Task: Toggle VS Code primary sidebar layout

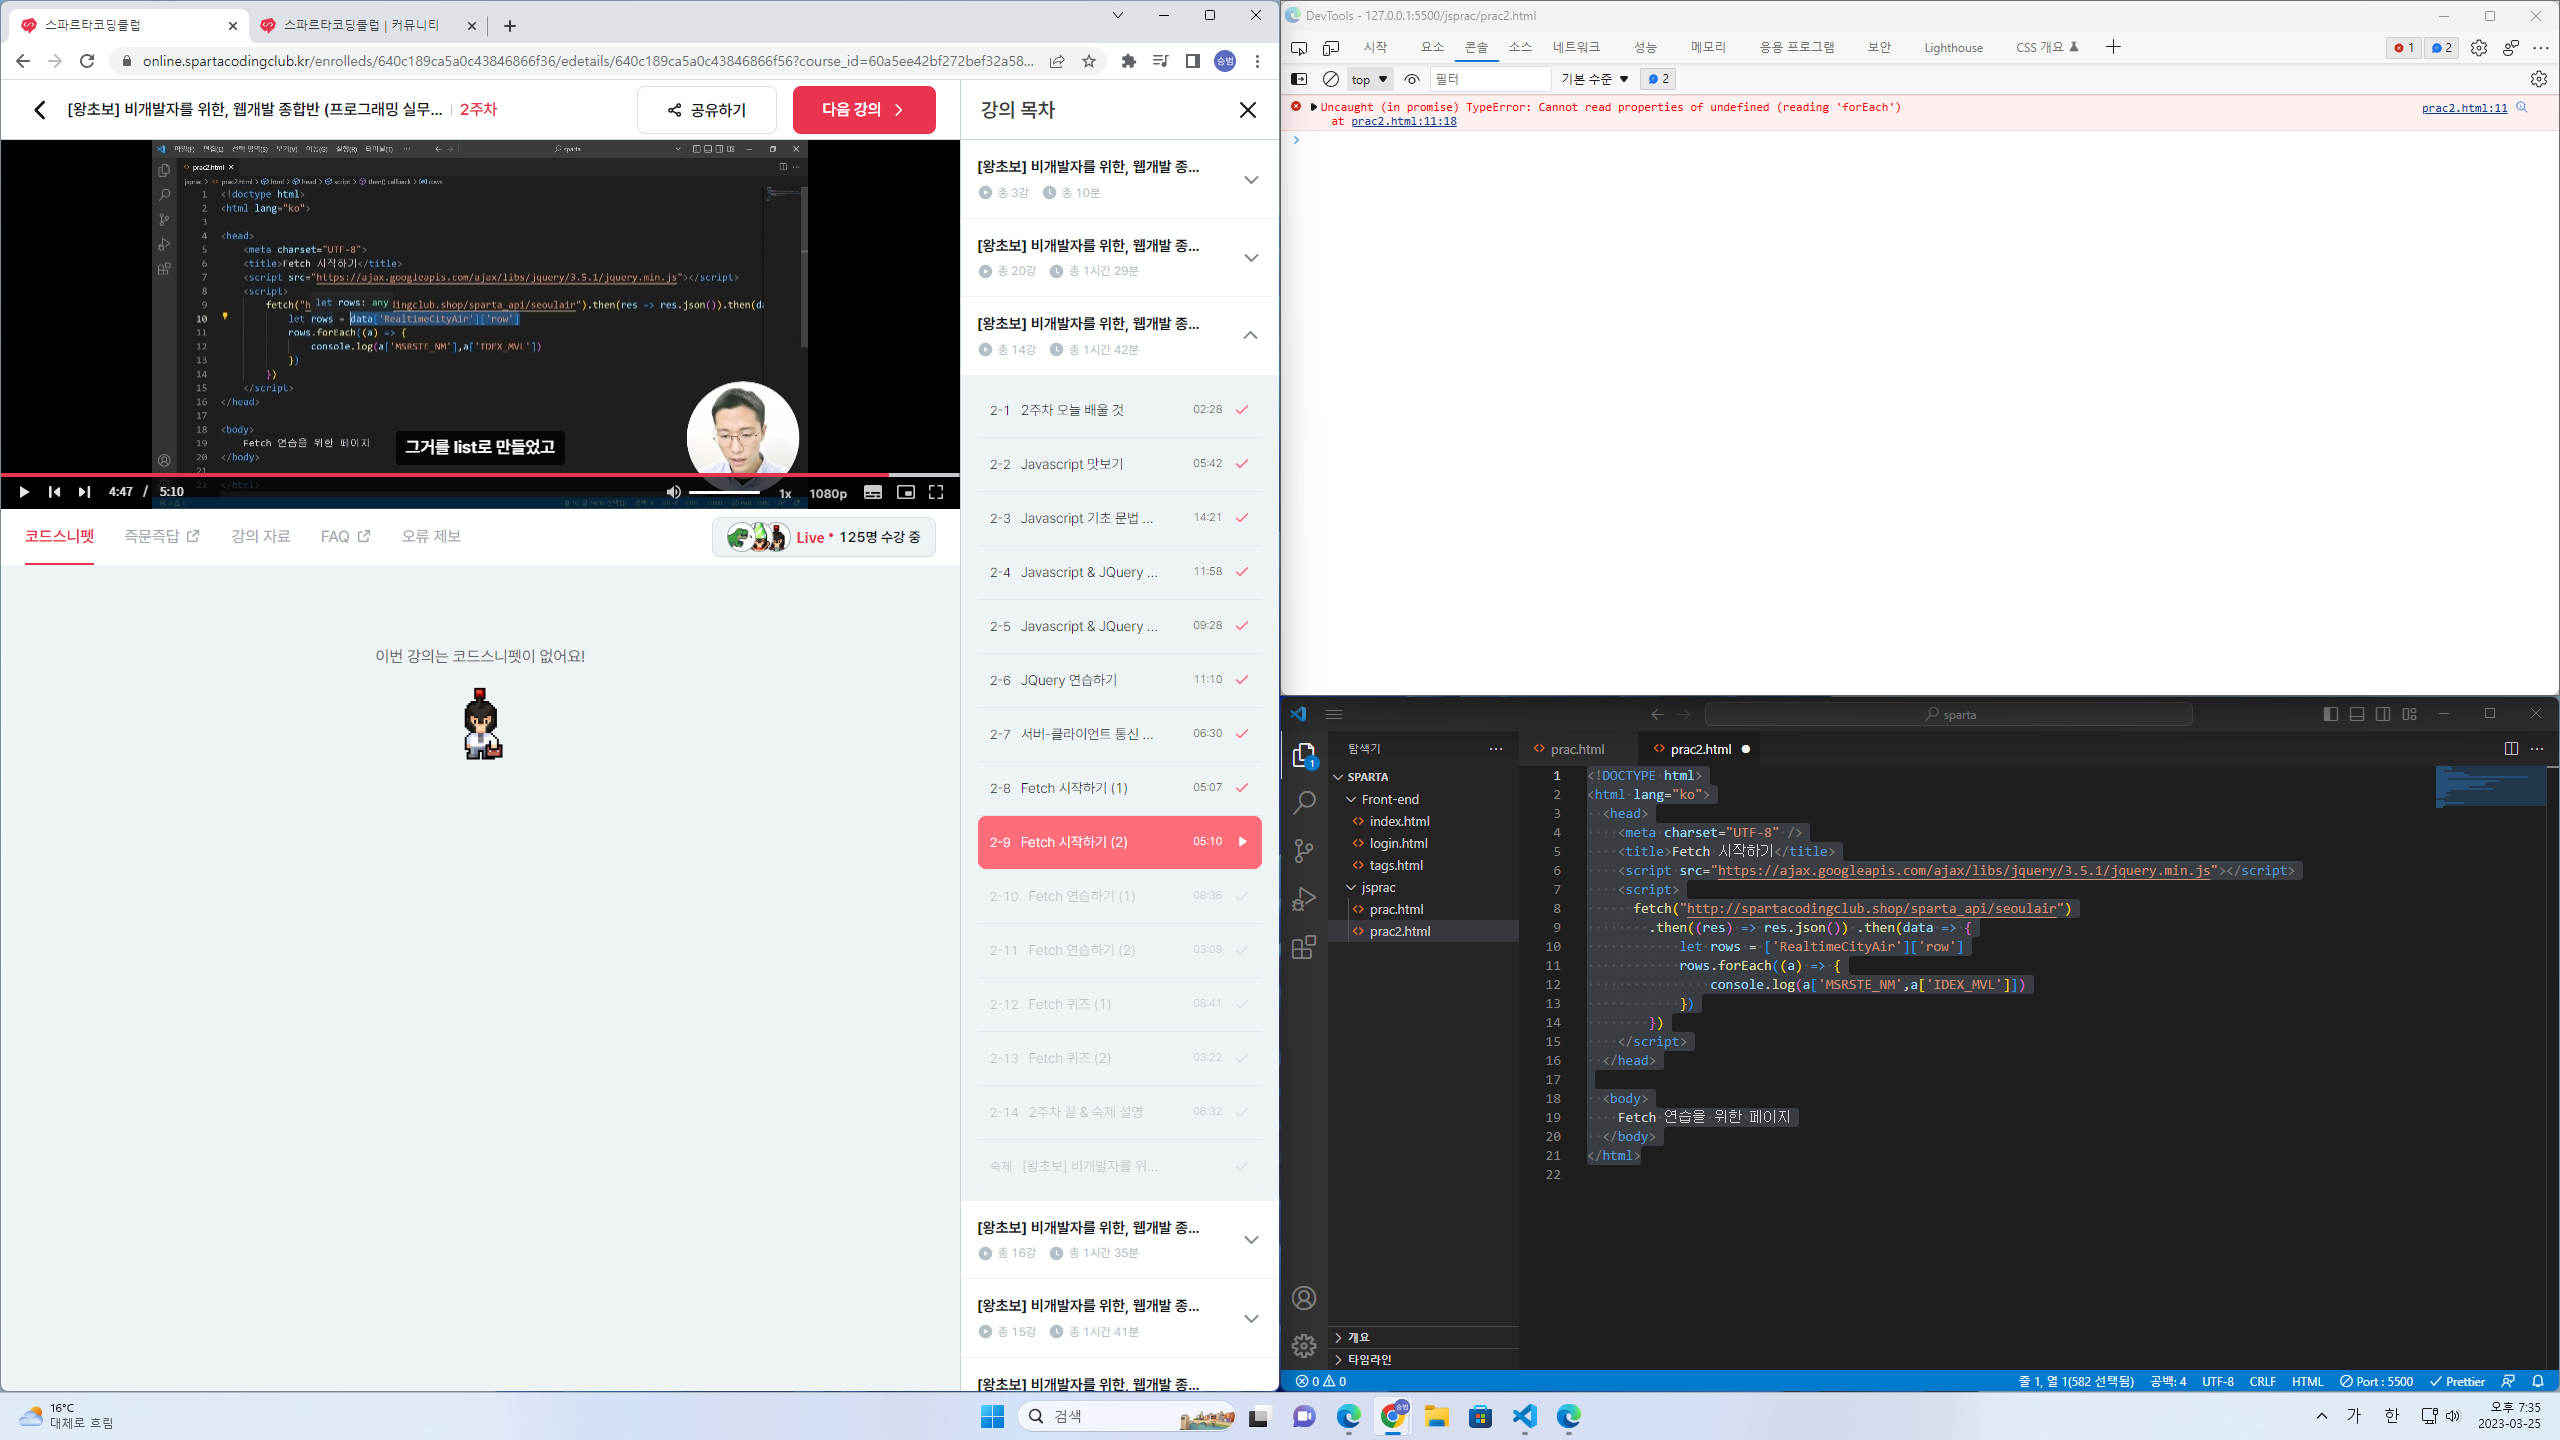Action: [2331, 714]
